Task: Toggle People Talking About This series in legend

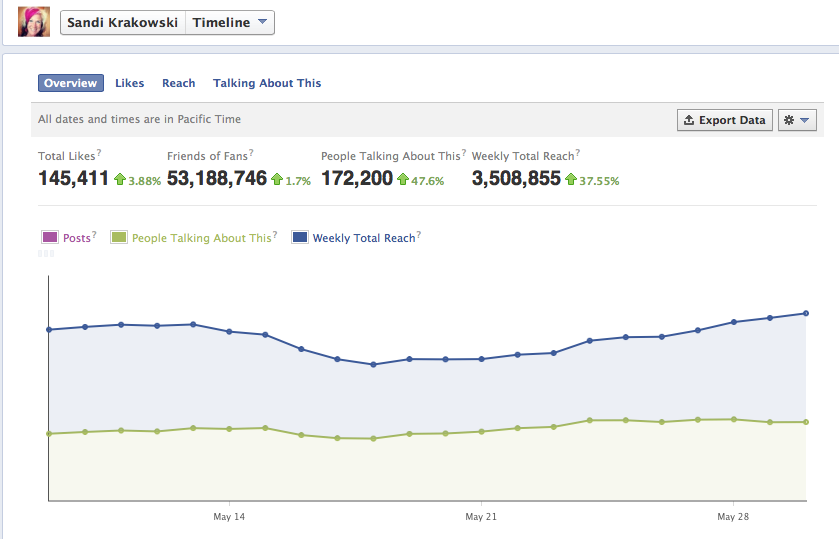Action: click(119, 238)
